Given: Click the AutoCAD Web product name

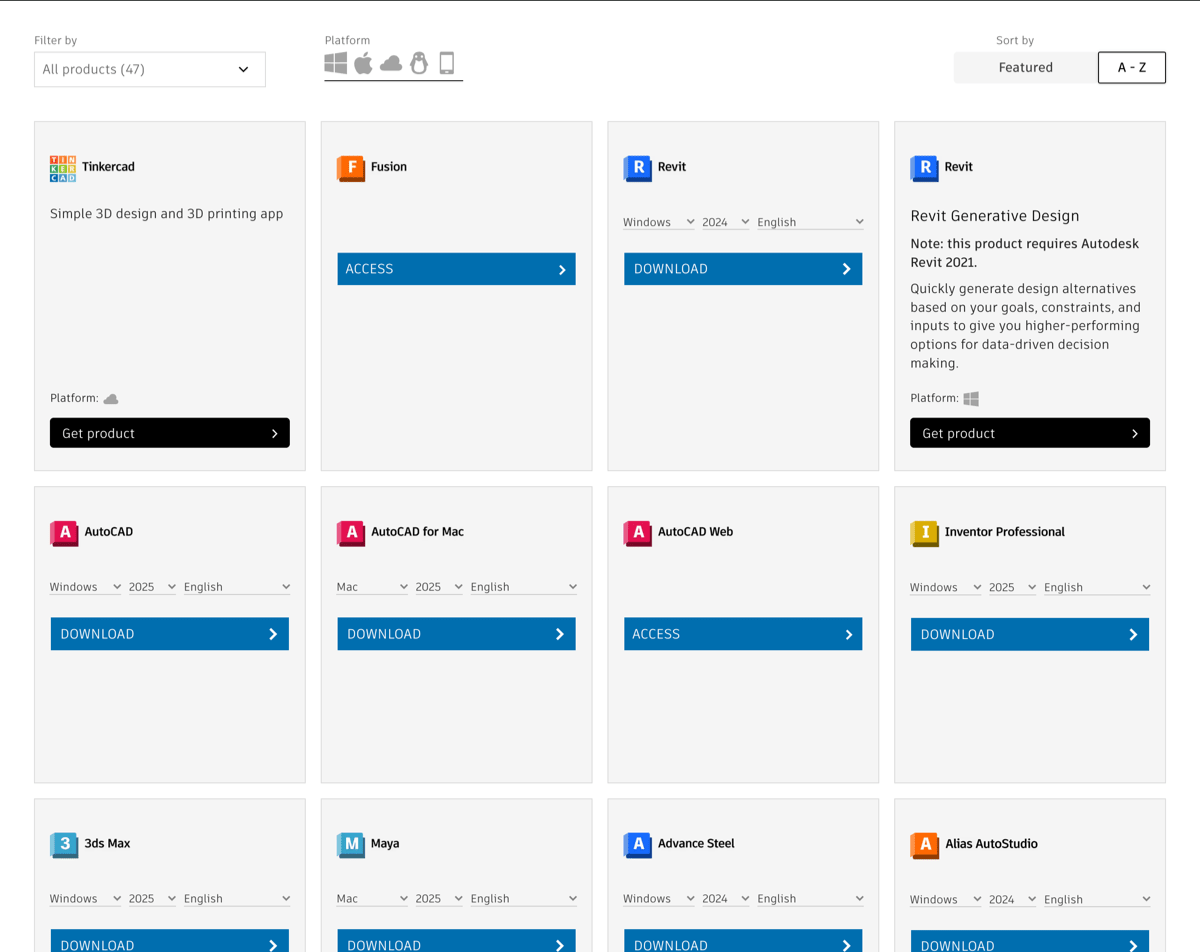Looking at the screenshot, I should [695, 532].
